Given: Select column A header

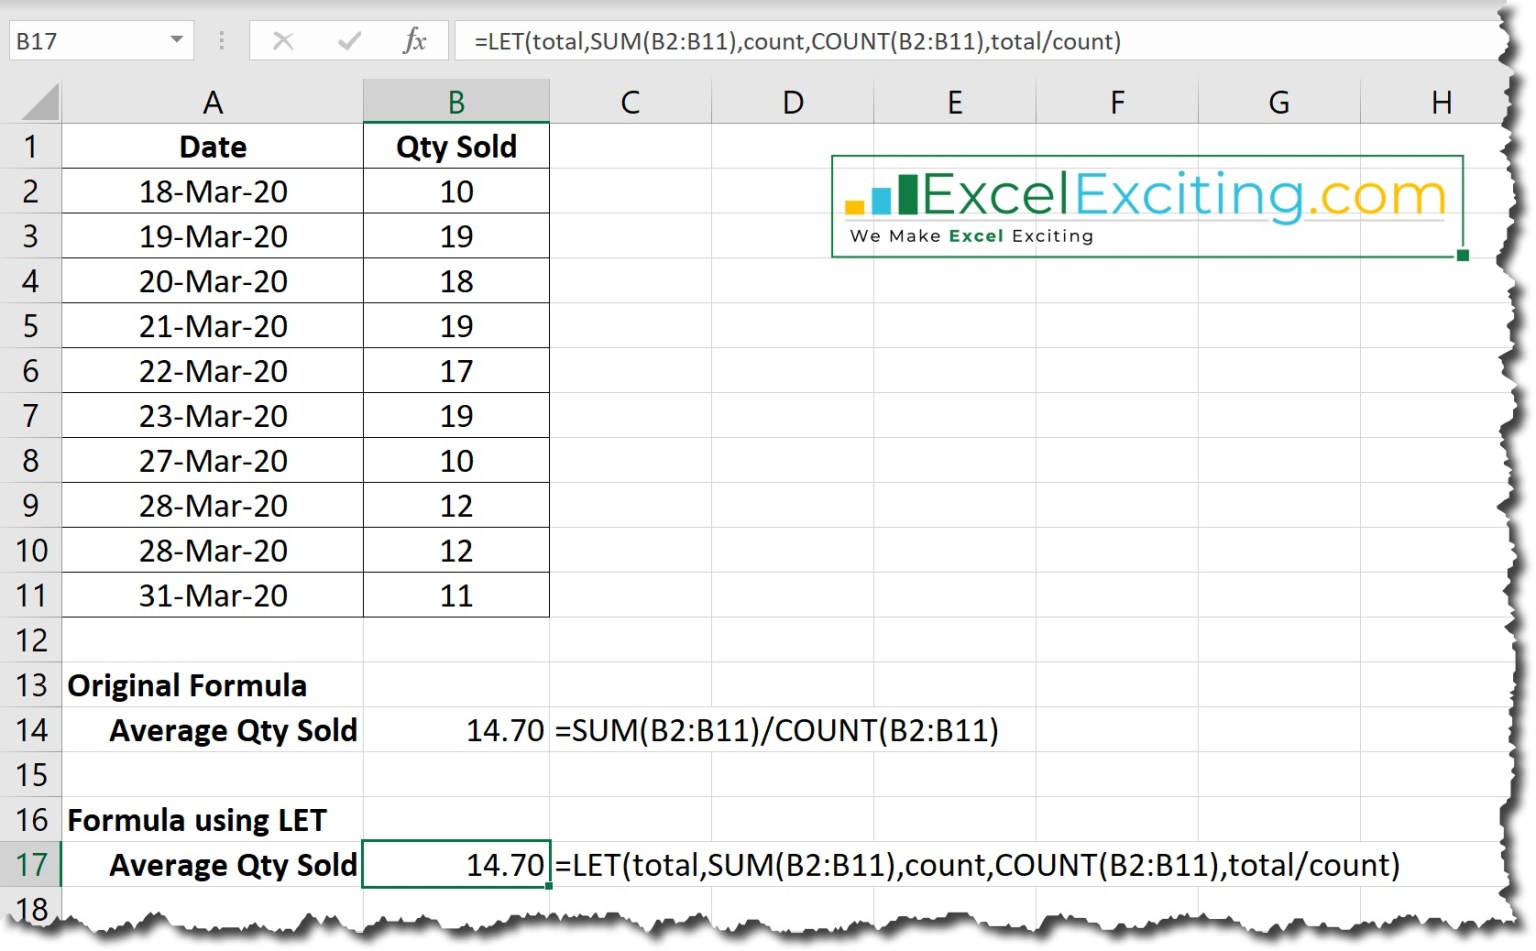Looking at the screenshot, I should pos(212,102).
